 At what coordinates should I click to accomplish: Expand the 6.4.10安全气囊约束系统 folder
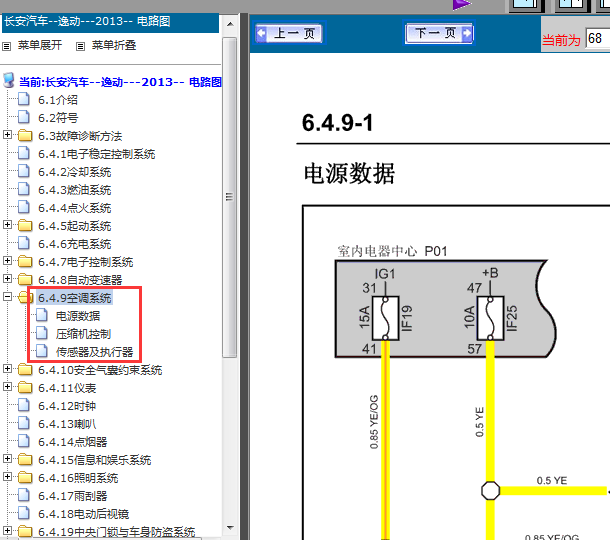tap(7, 368)
